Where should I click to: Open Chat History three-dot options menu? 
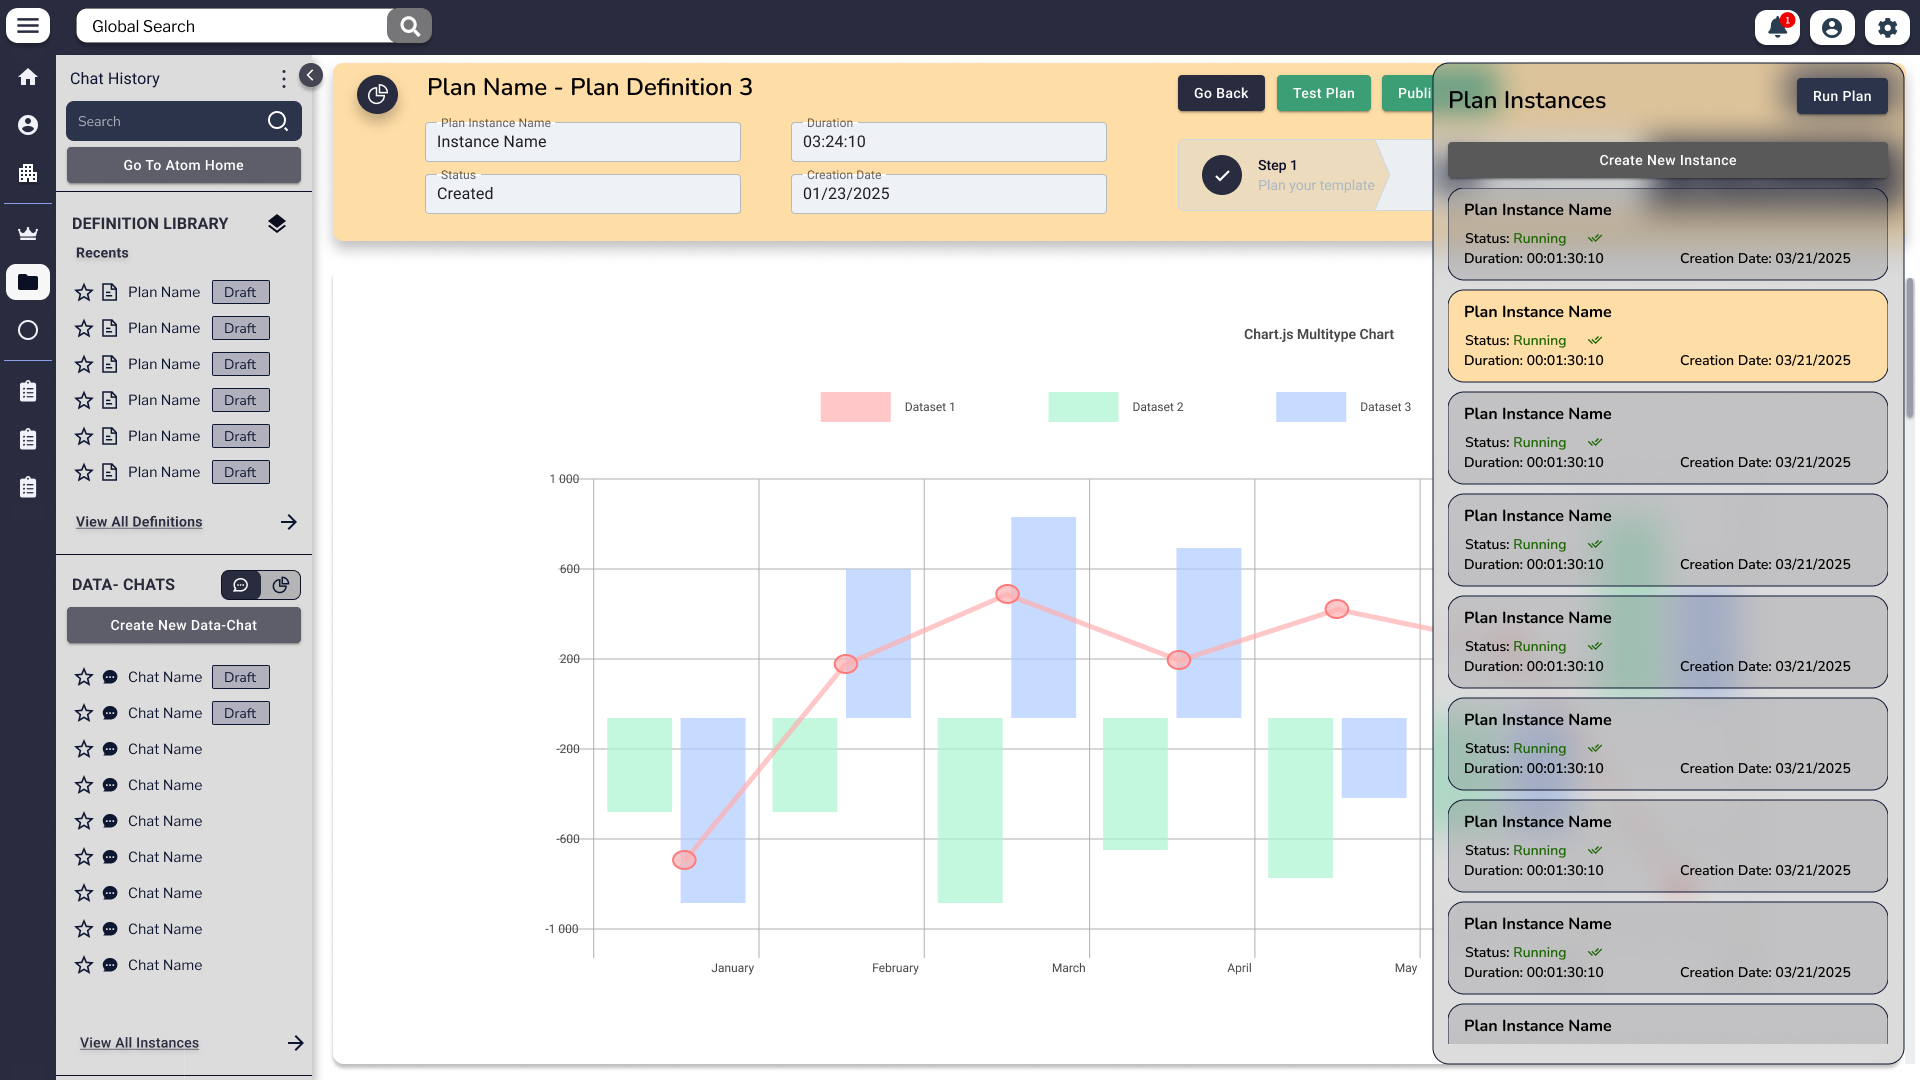click(284, 78)
